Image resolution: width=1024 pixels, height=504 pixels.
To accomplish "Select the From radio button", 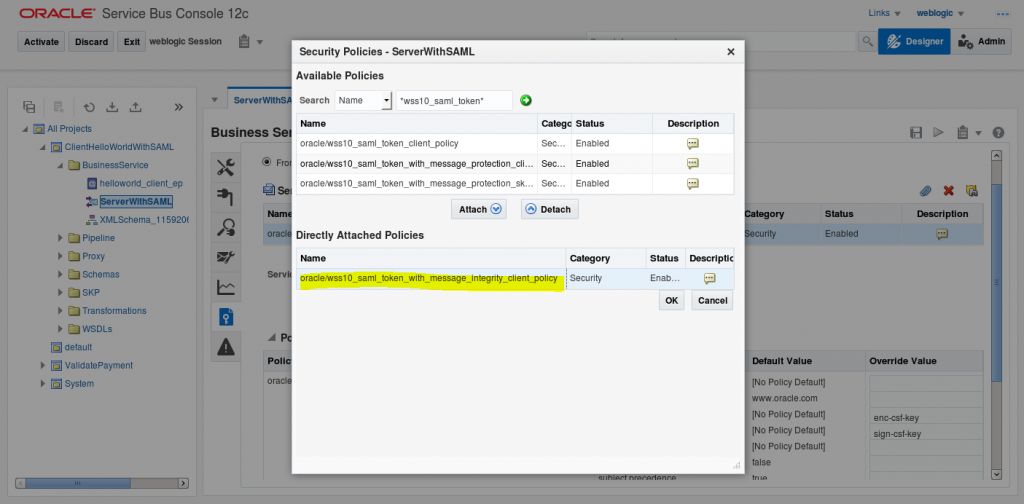I will (266, 162).
